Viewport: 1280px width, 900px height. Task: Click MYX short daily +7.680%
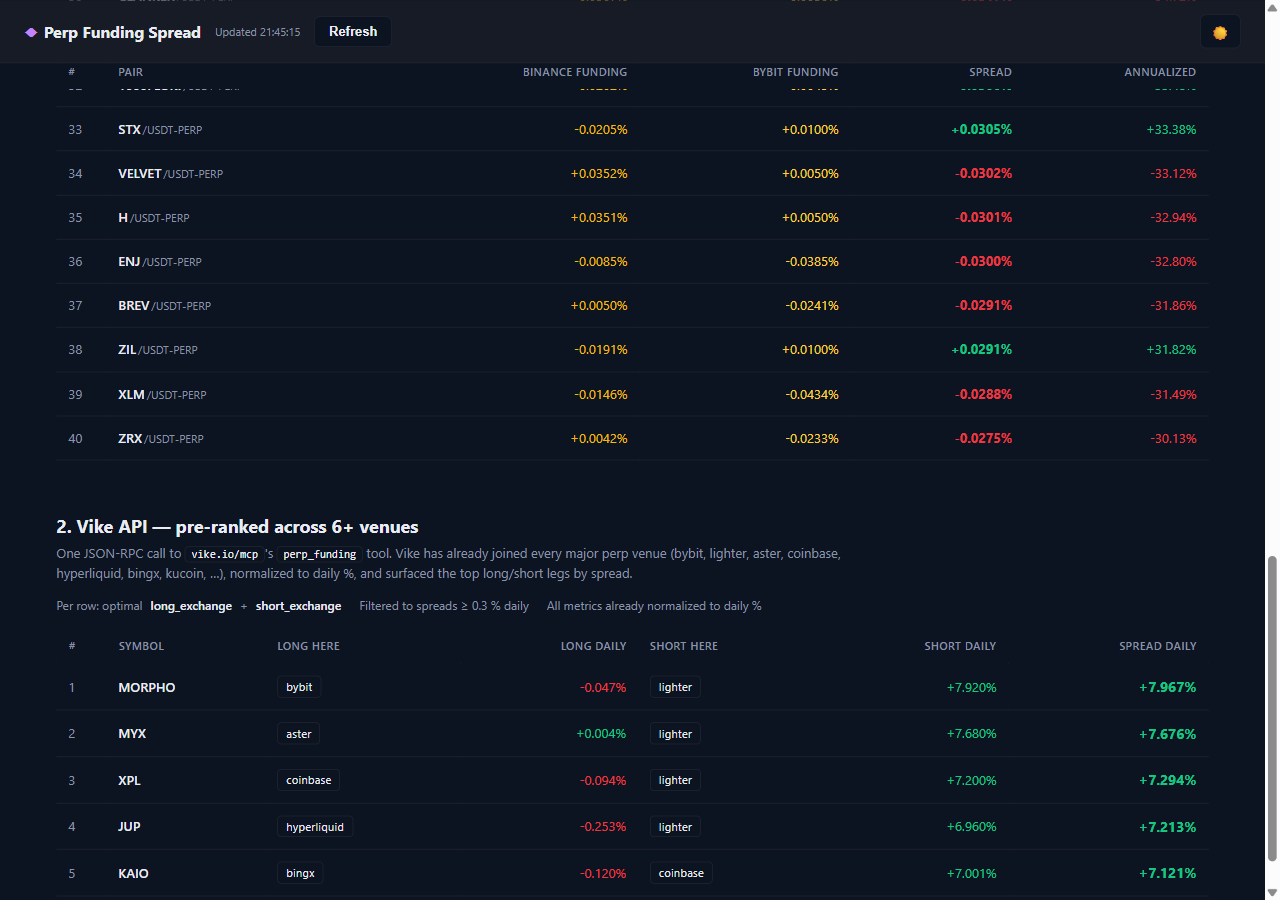[971, 733]
